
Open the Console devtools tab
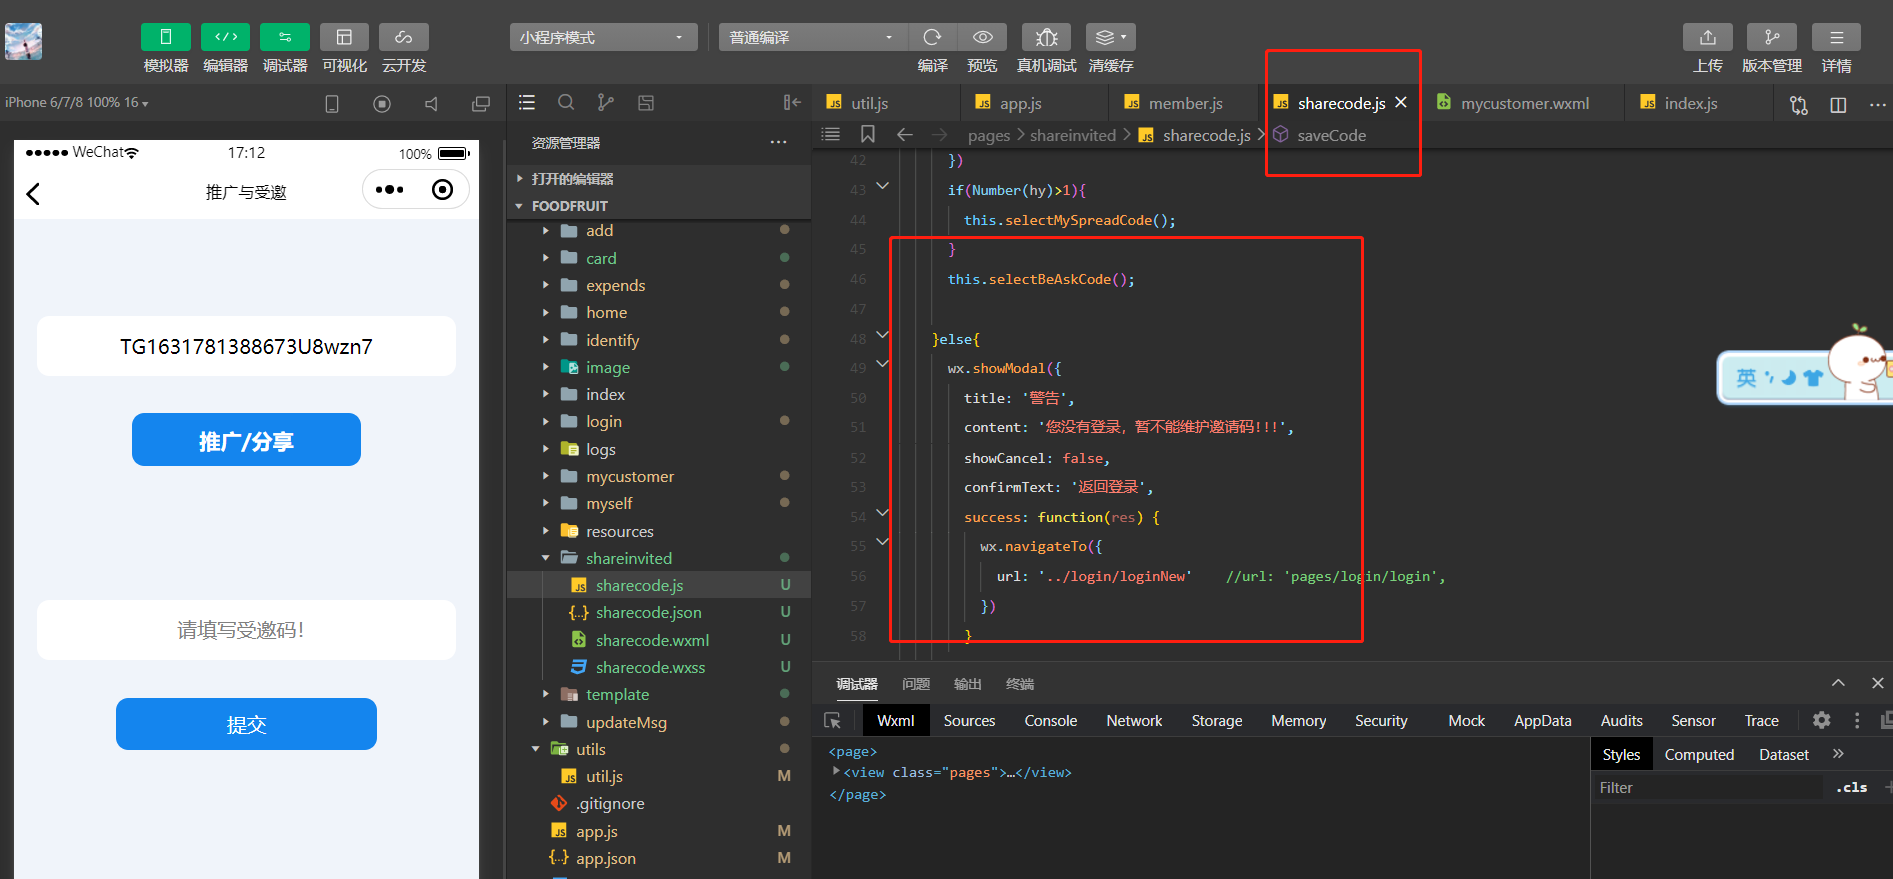1051,721
